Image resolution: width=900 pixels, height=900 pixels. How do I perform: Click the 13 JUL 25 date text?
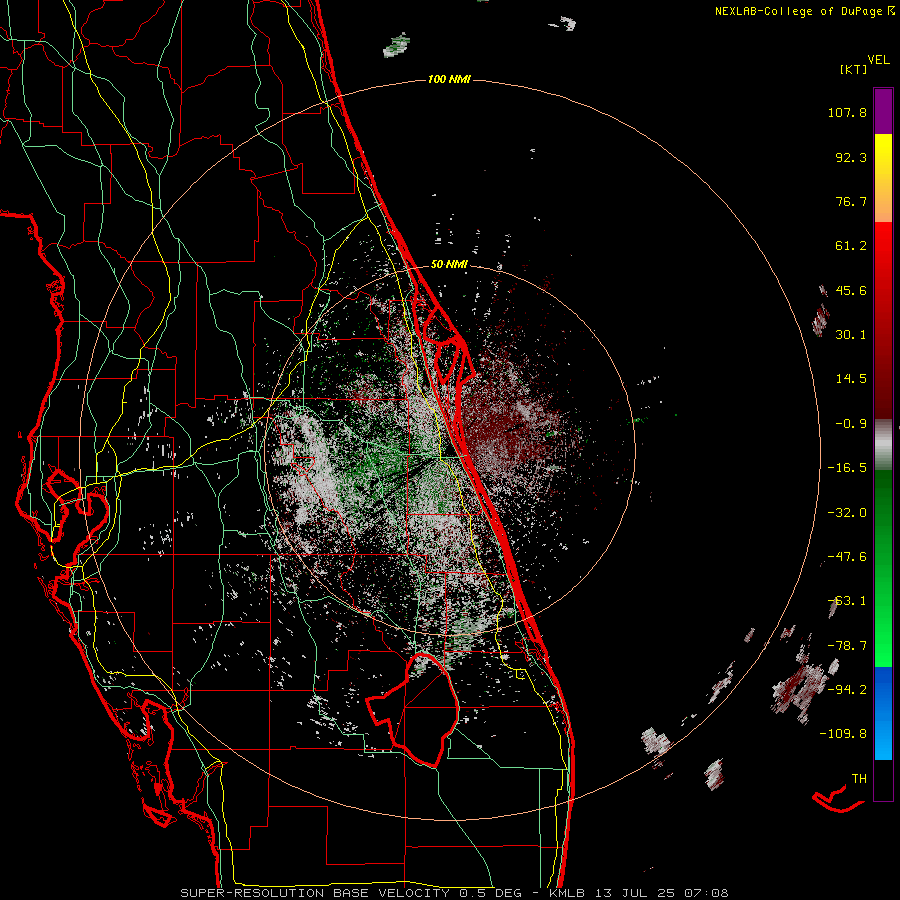[x=635, y=893]
